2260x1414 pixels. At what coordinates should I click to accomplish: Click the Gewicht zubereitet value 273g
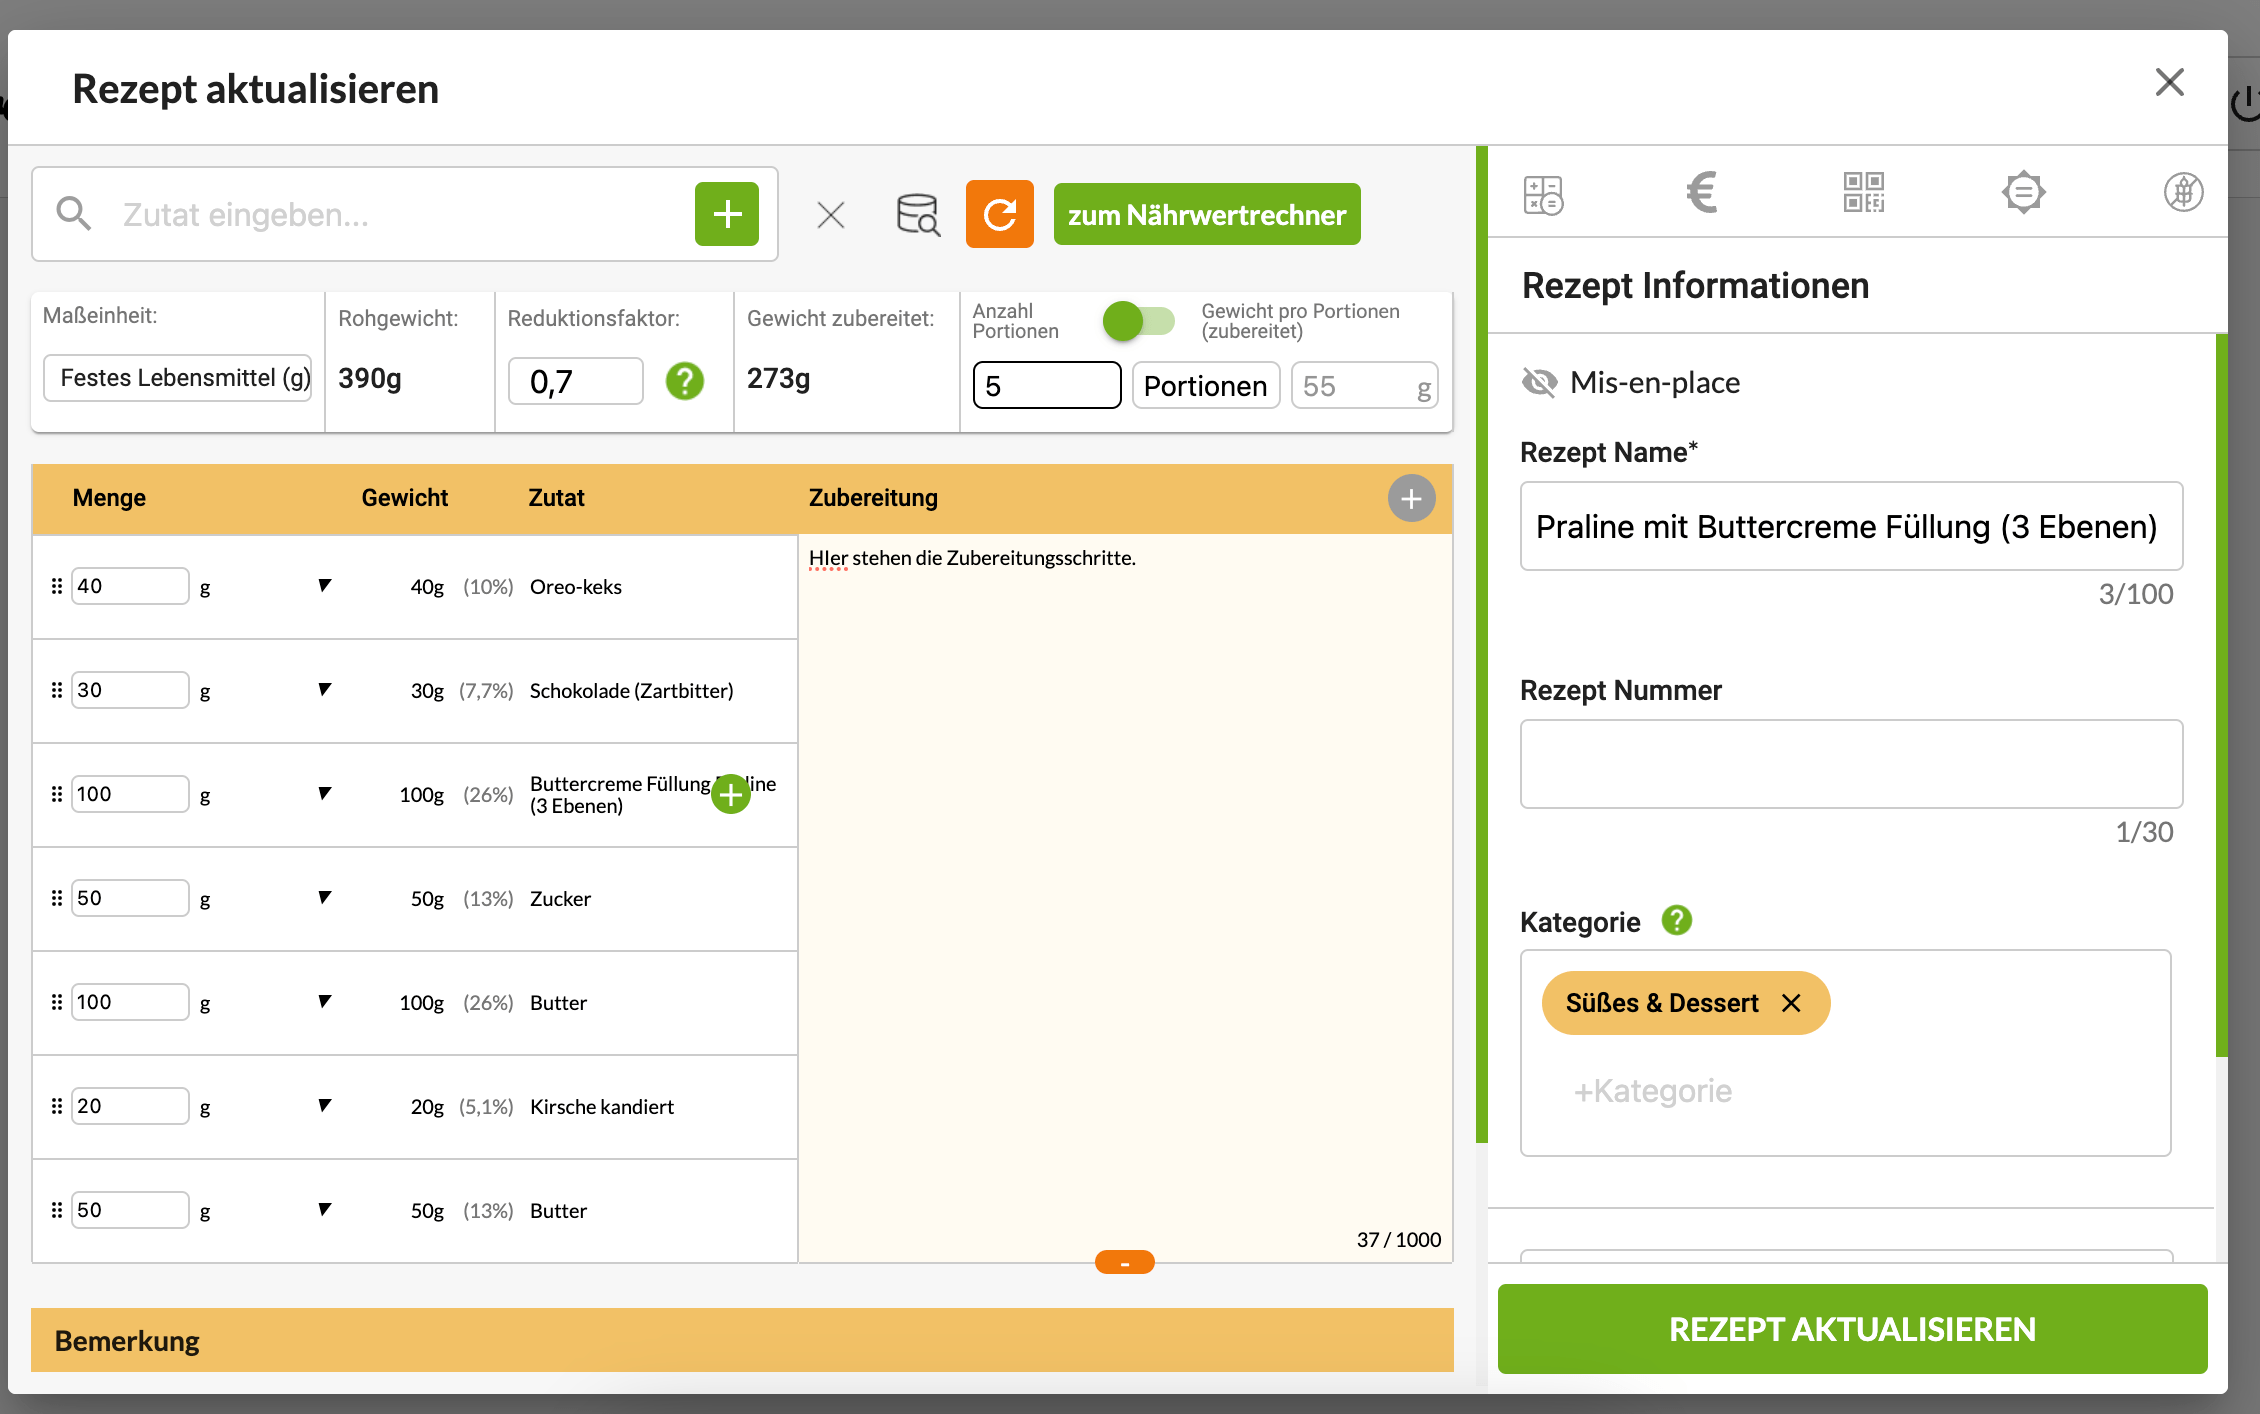pyautogui.click(x=778, y=378)
